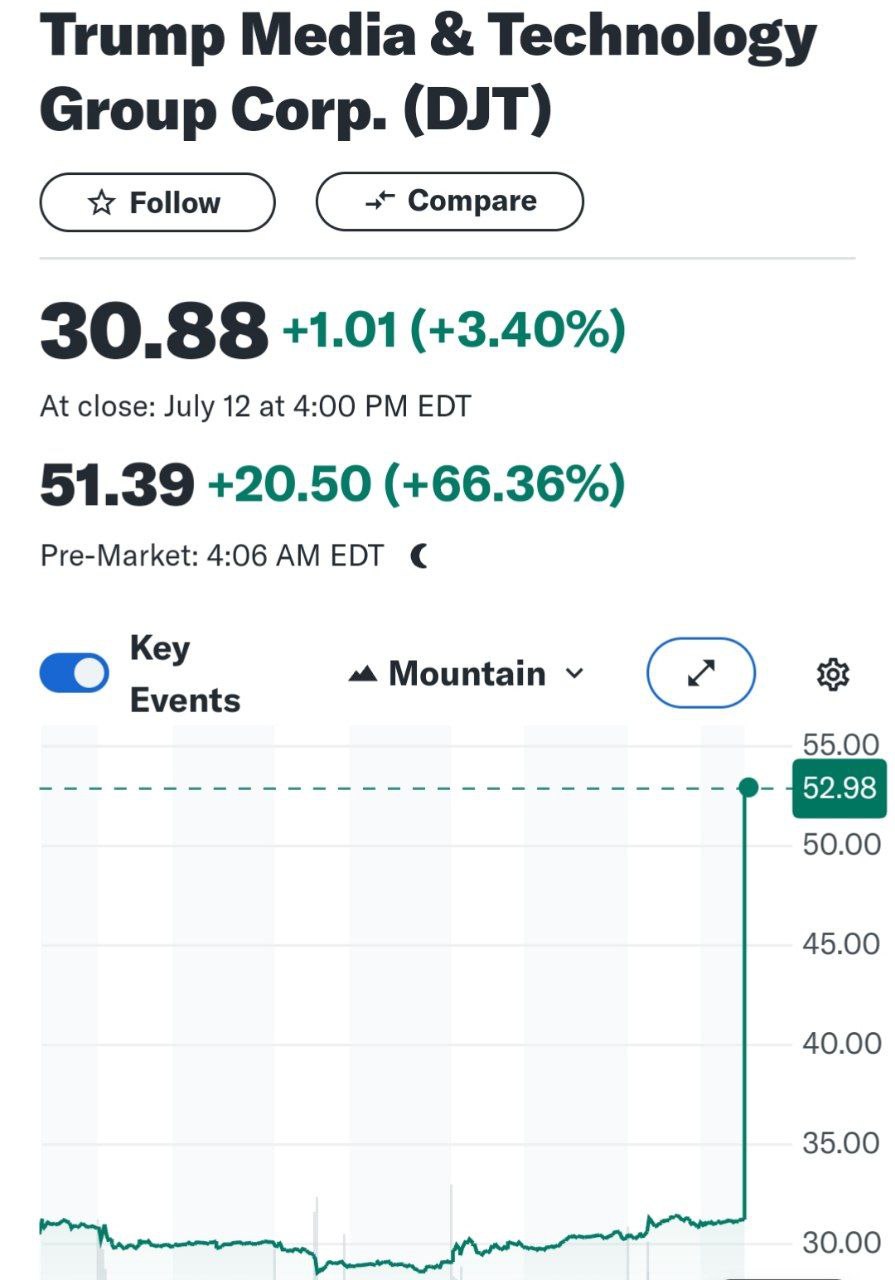Click the 51.39 pre-market price
This screenshot has height=1280, width=895.
pos(116,485)
